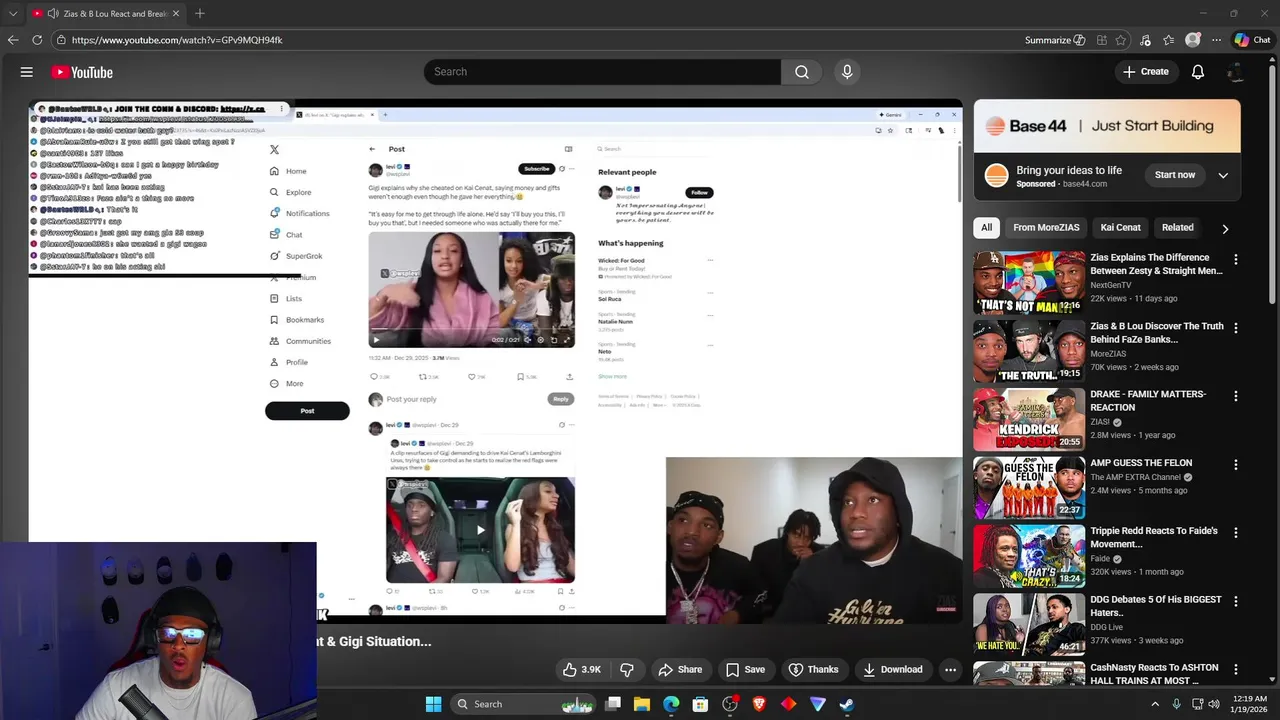Open options for Zias & B Lou FaZe Banks video
This screenshot has width=1280, height=720.
coord(1235,327)
